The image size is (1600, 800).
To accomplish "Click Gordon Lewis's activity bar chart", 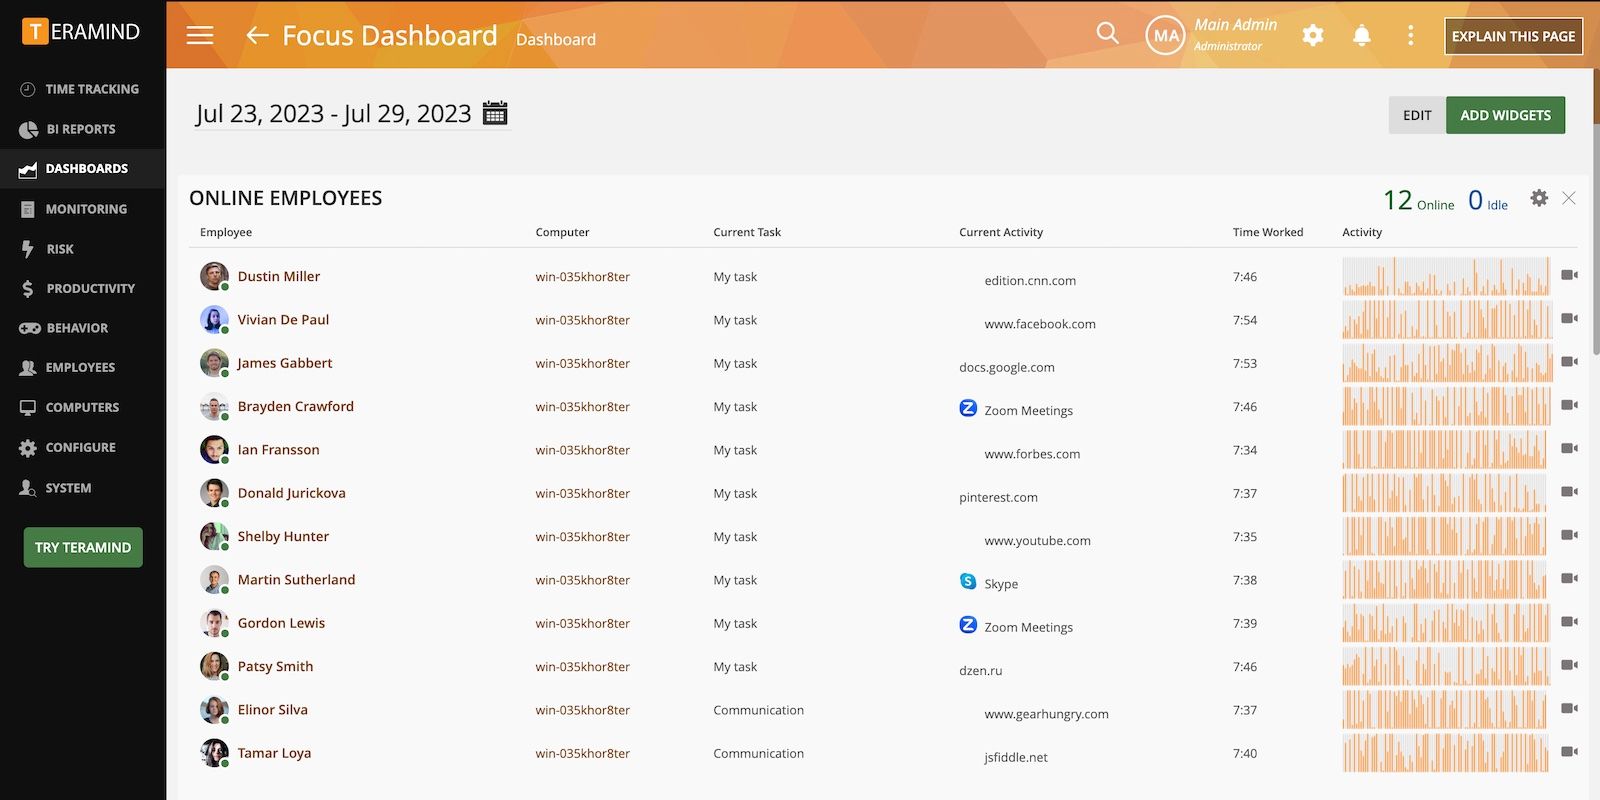I will click(1446, 623).
